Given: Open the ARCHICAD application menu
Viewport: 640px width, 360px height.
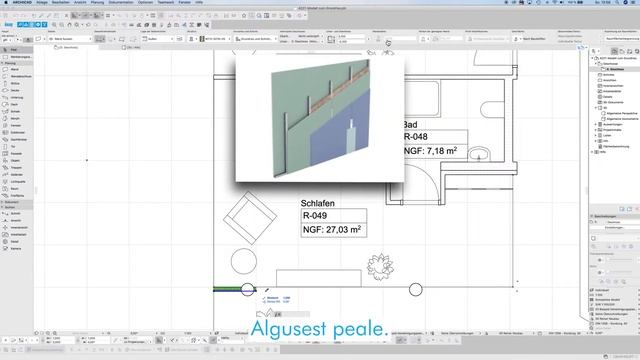Looking at the screenshot, I should [22, 2].
